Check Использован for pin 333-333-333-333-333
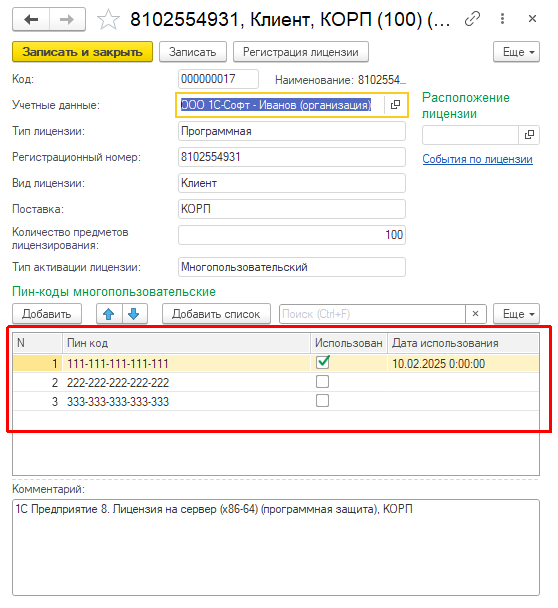 click(x=322, y=401)
